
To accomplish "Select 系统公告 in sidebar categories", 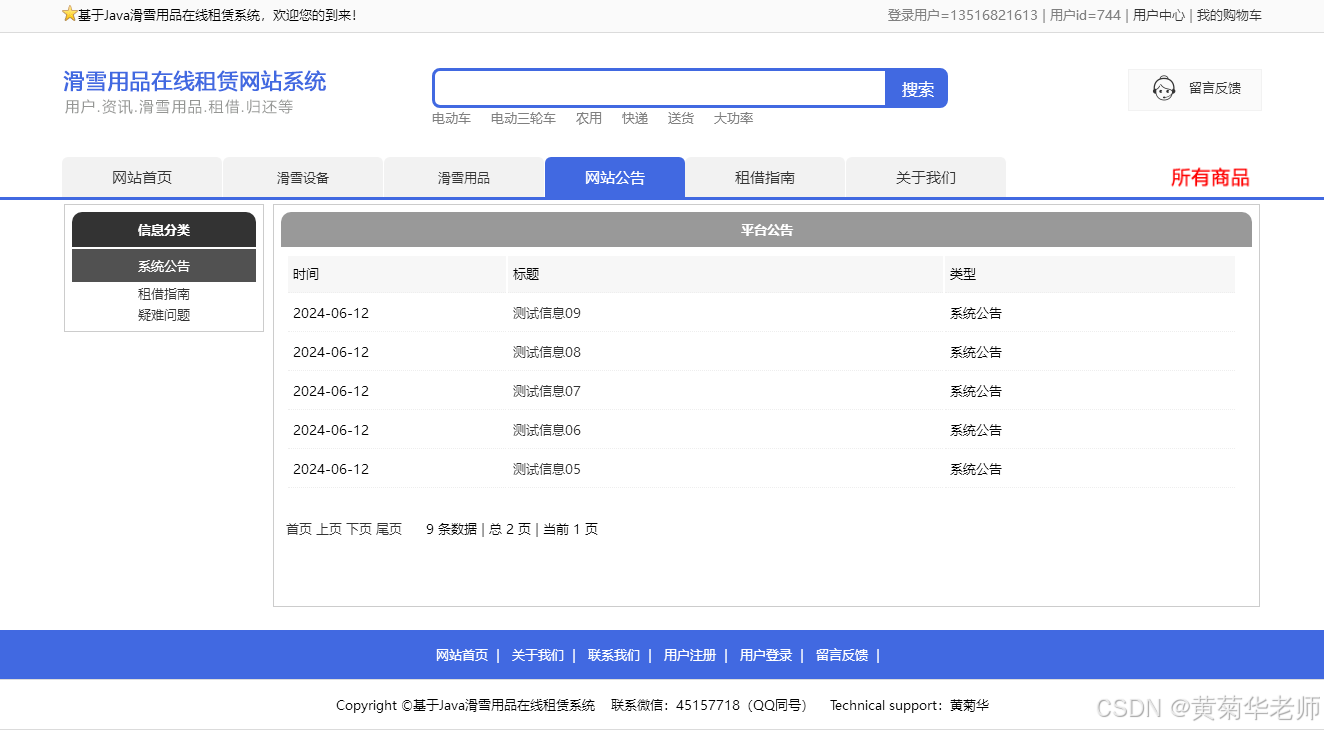I will coord(164,266).
